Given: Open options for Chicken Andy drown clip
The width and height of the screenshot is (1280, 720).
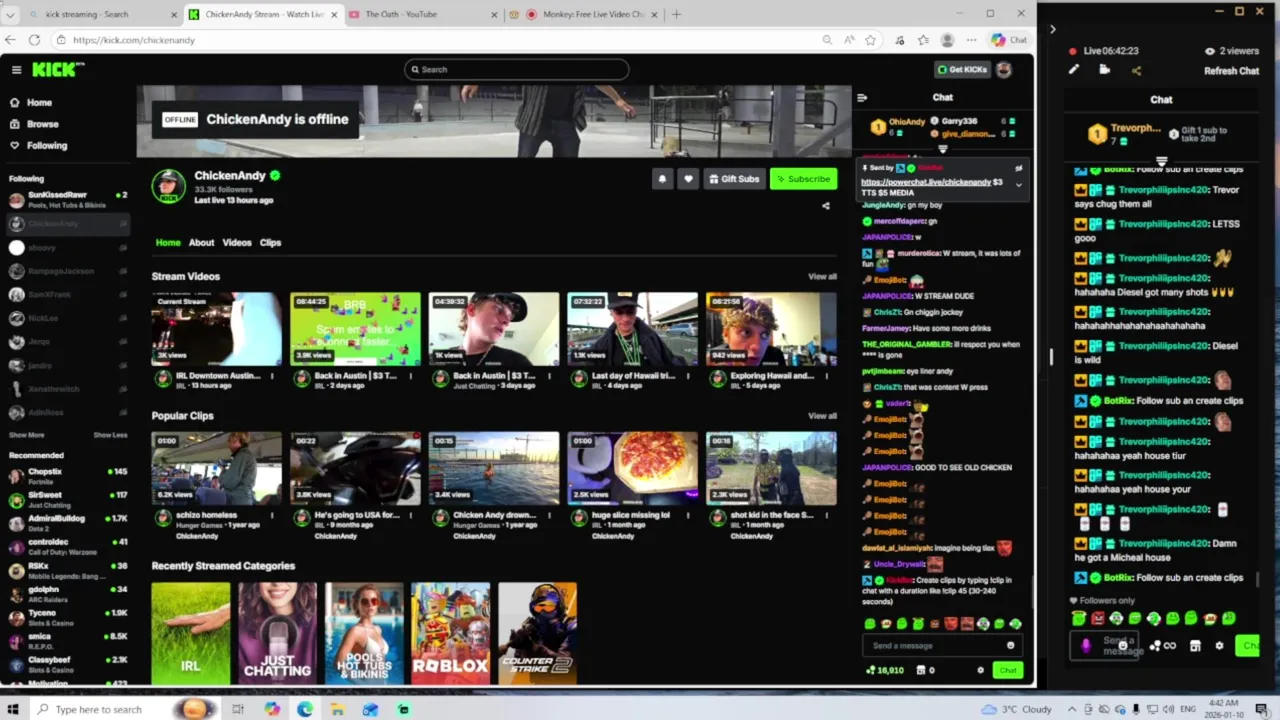Looking at the screenshot, I should 549,516.
